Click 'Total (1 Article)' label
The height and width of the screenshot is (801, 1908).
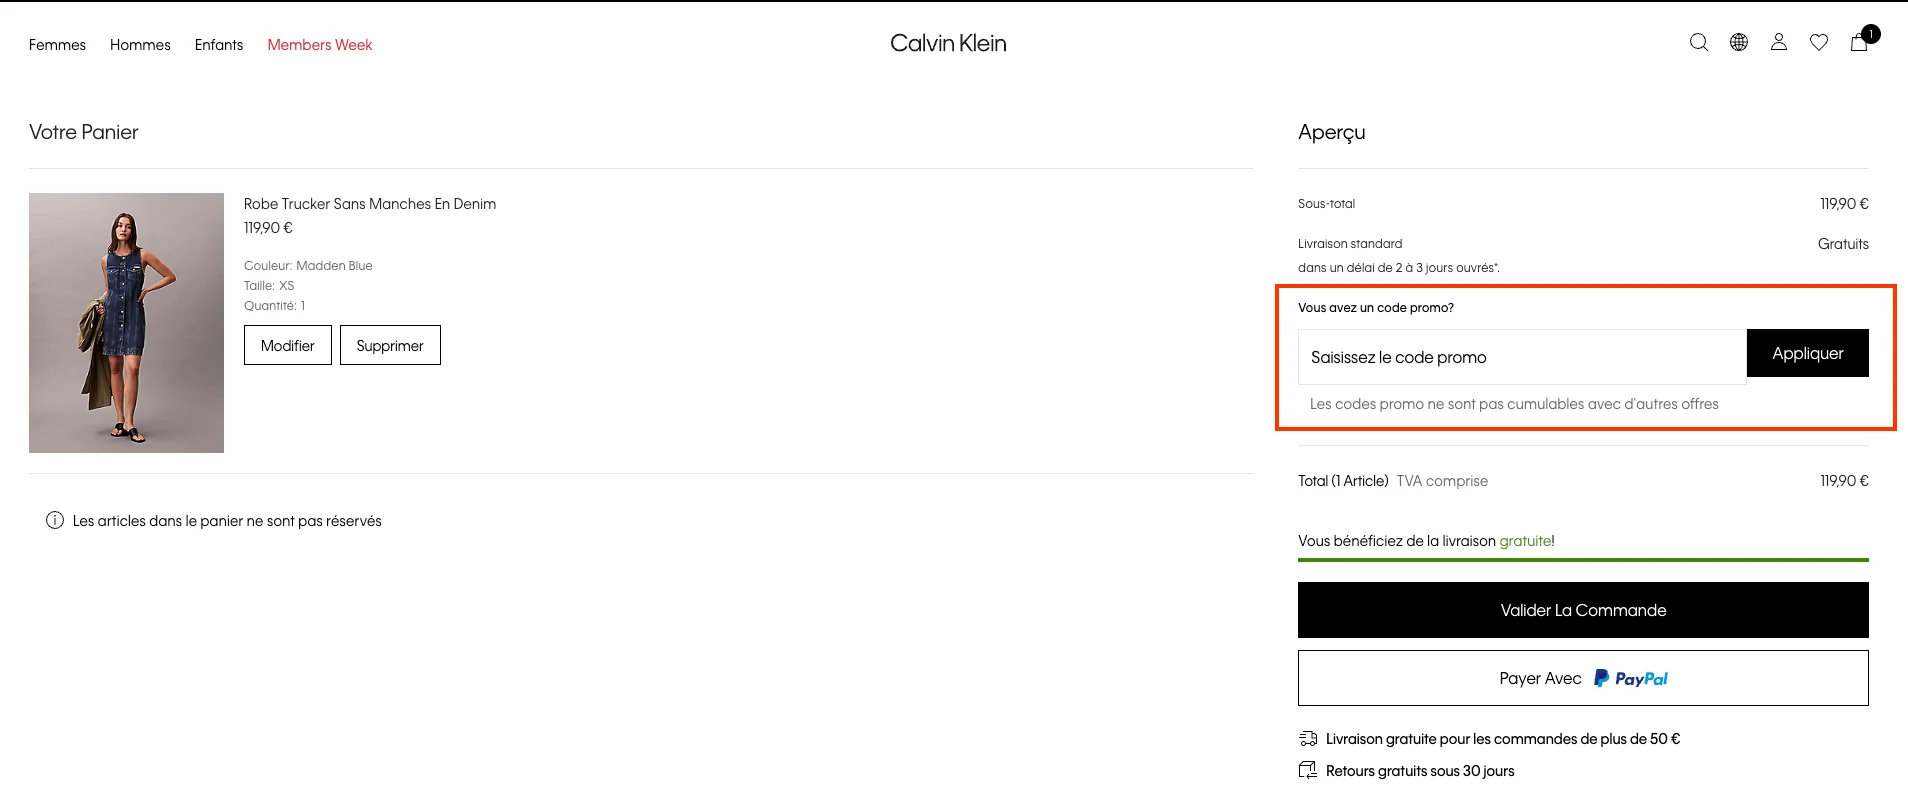click(1343, 481)
